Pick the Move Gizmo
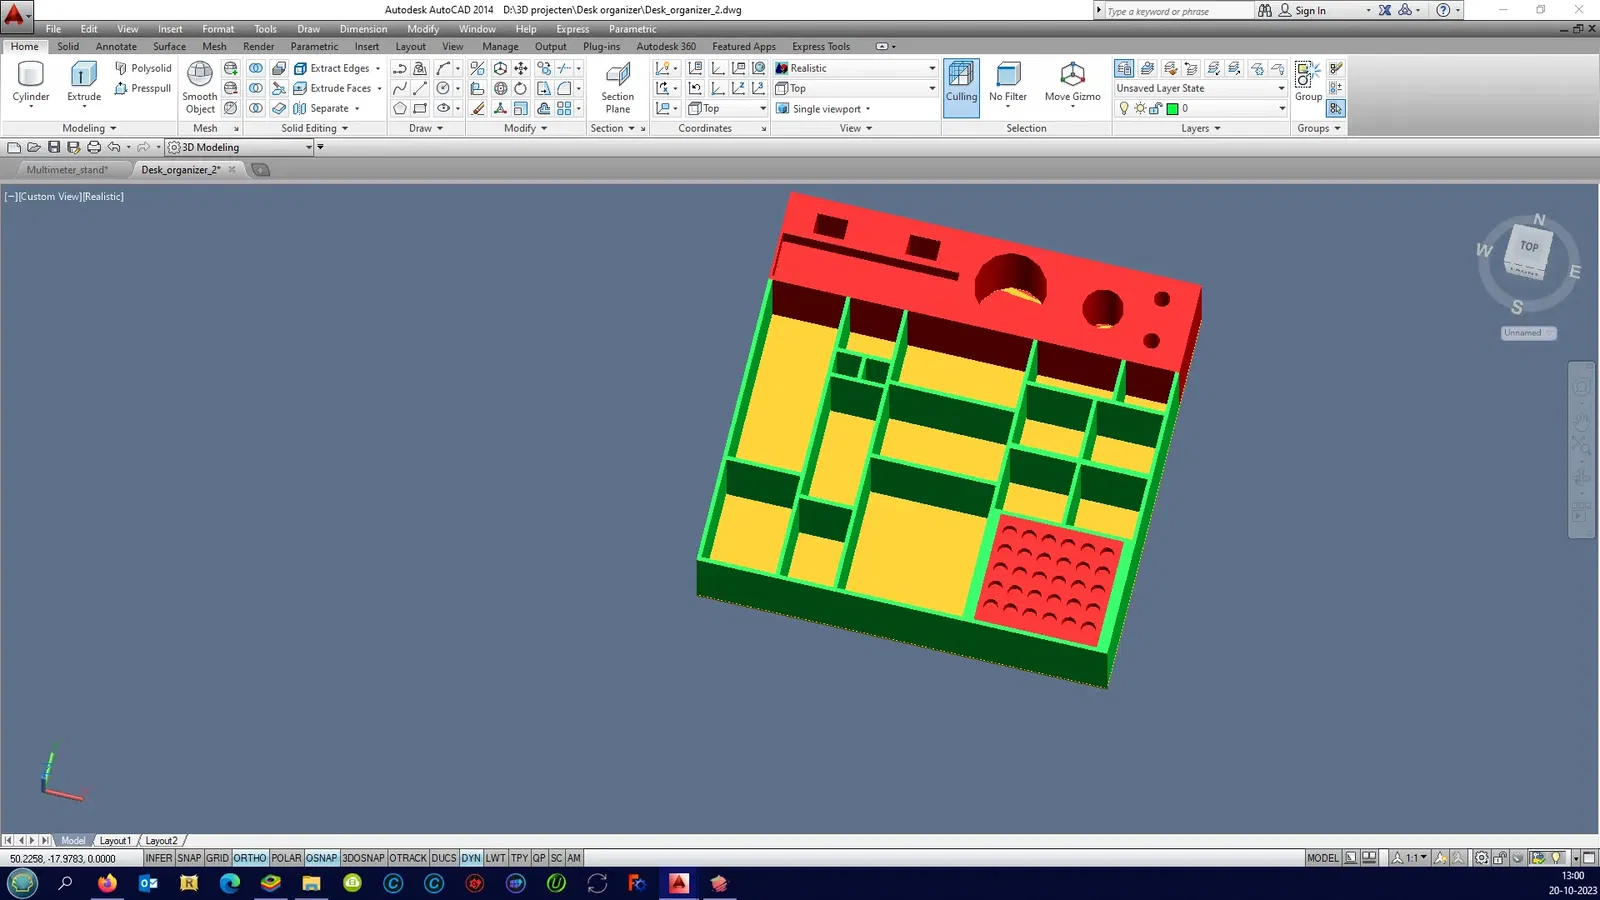Screen dimensions: 1600x900 (1072, 84)
